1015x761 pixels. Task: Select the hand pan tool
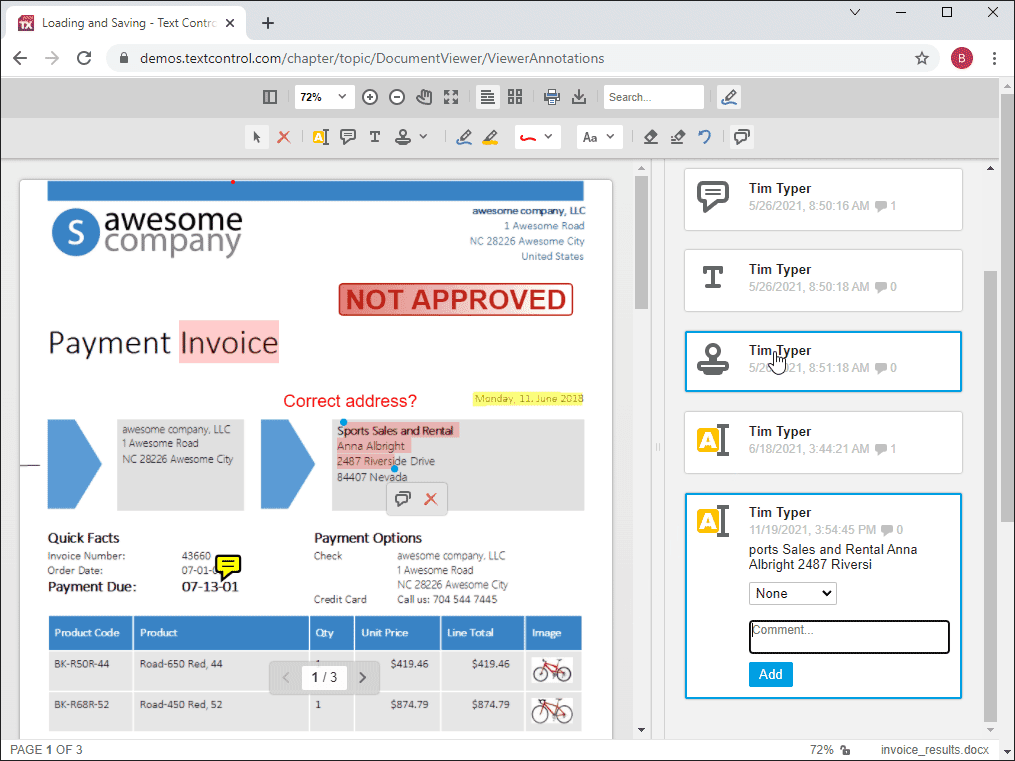424,97
